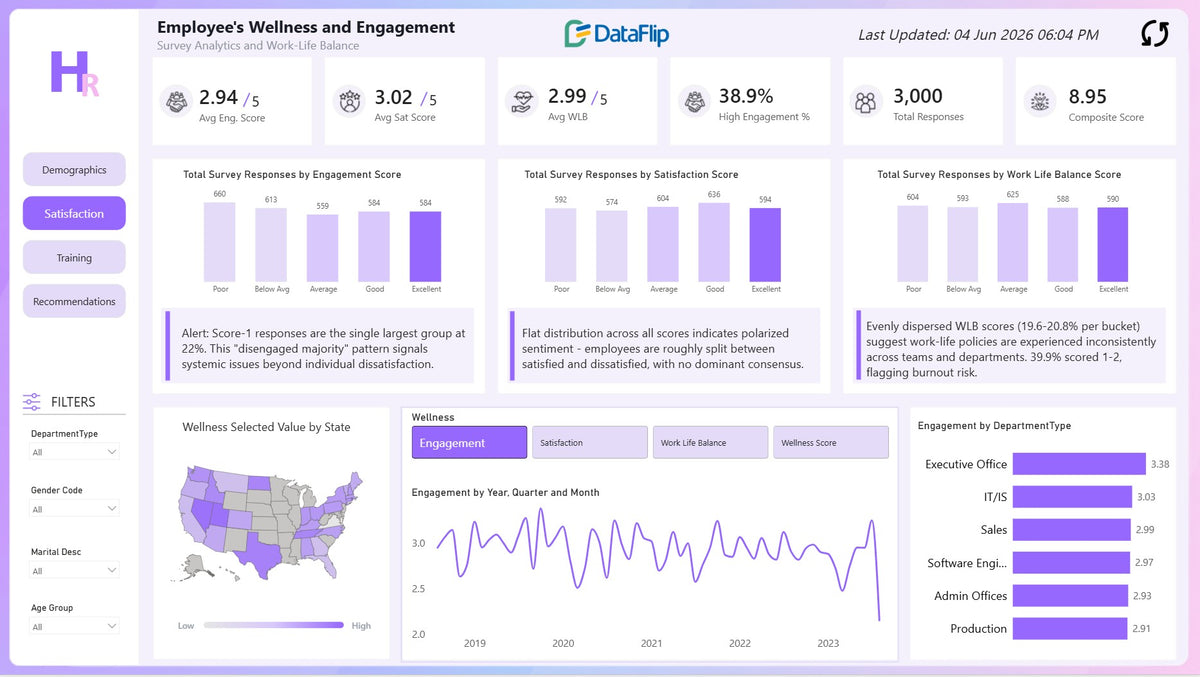
Task: Click the High Engagement % icon
Action: [x=694, y=102]
